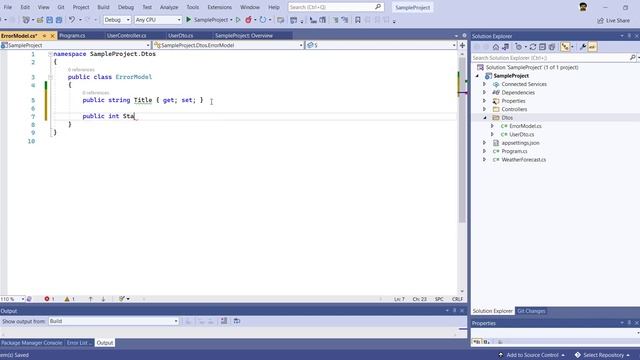The image size is (640, 360).
Task: Click Home icon in Solution Explorer toolbar
Action: (x=496, y=47)
